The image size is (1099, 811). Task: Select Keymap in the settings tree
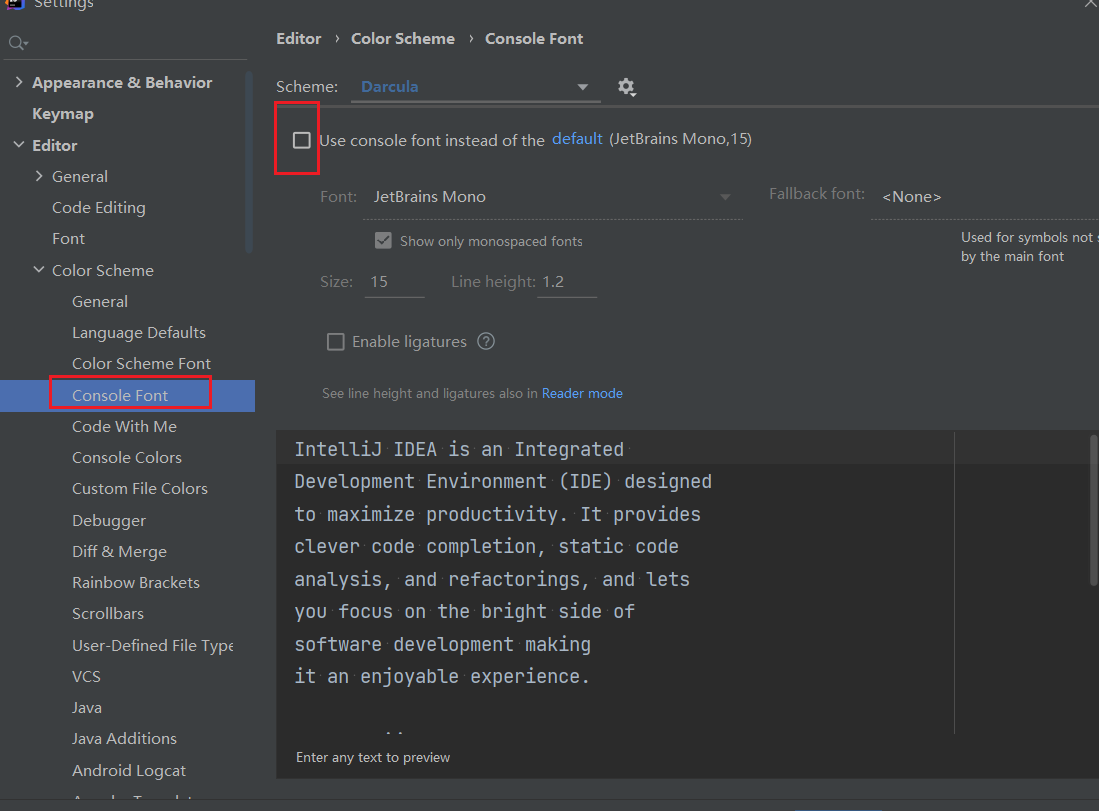coord(62,114)
